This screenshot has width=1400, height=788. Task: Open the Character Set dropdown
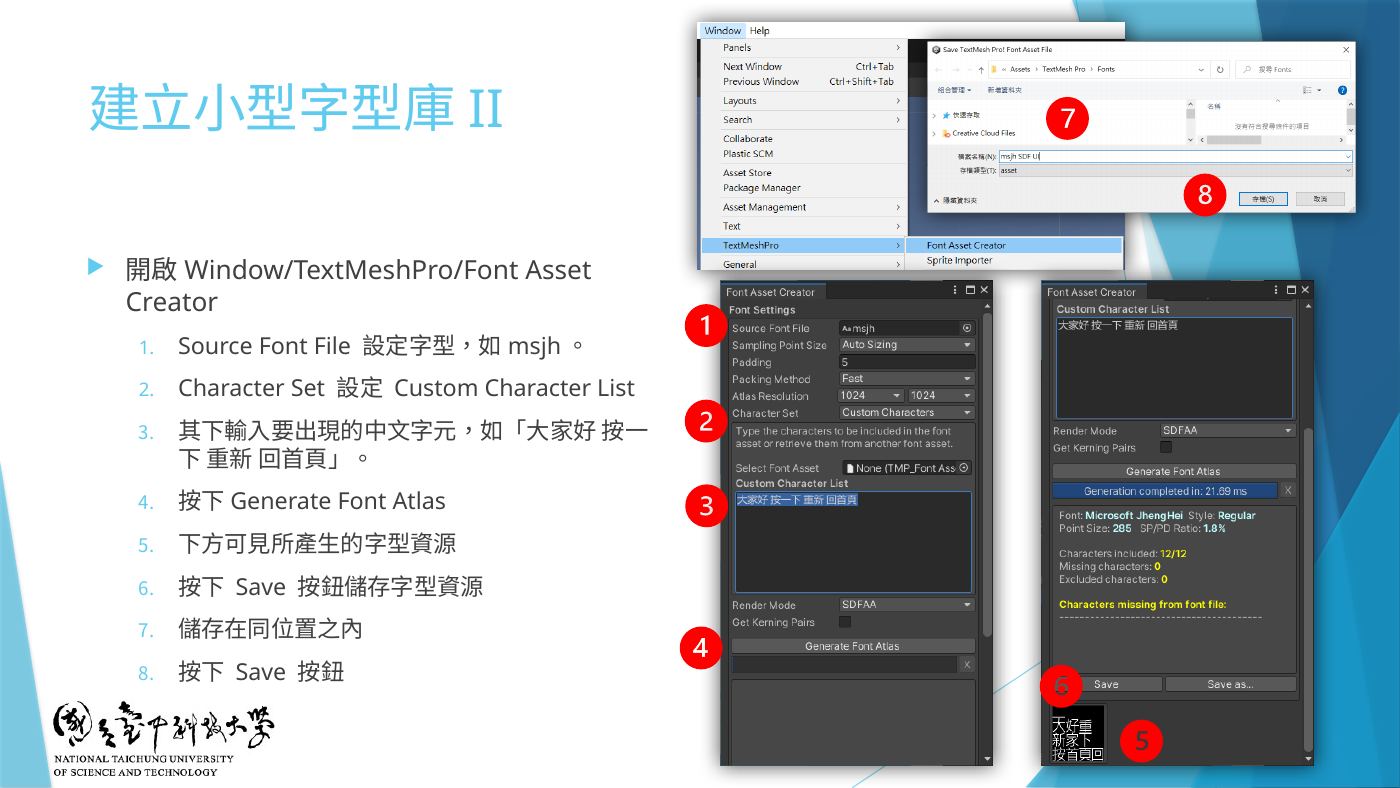(x=906, y=412)
